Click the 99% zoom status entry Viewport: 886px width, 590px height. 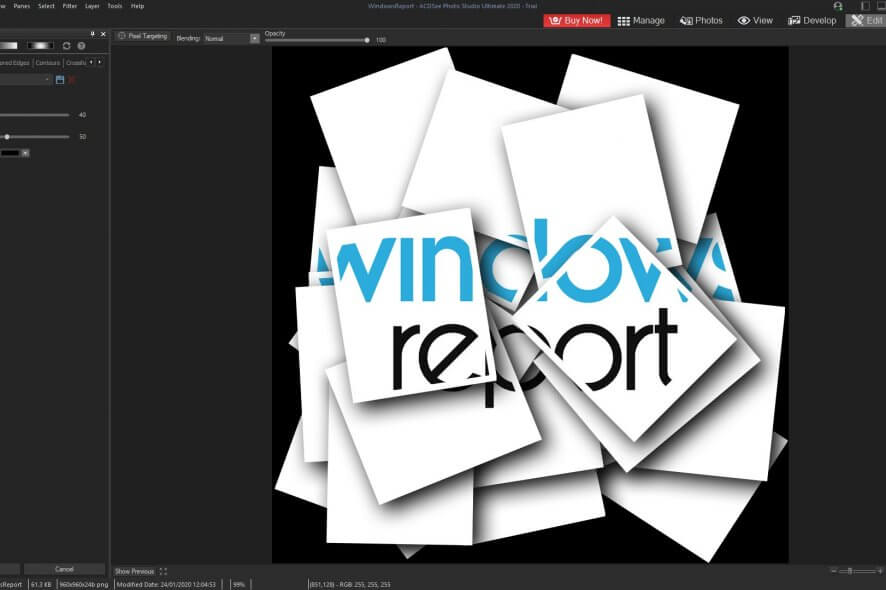click(239, 584)
